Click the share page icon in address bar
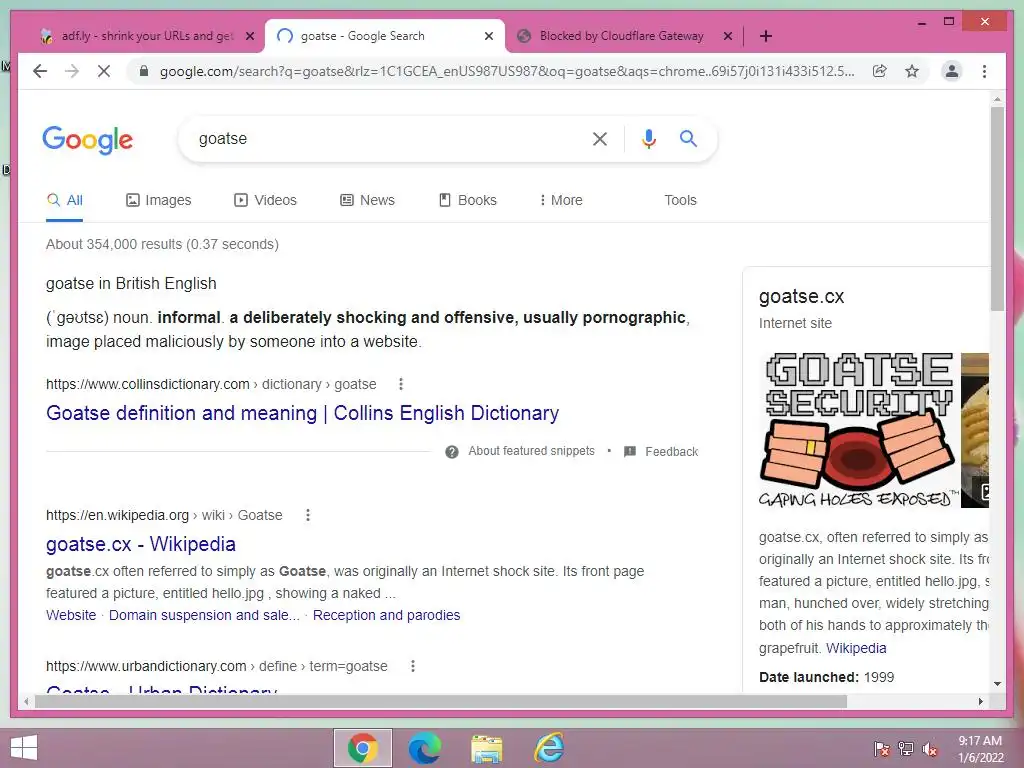This screenshot has width=1024, height=768. (880, 71)
